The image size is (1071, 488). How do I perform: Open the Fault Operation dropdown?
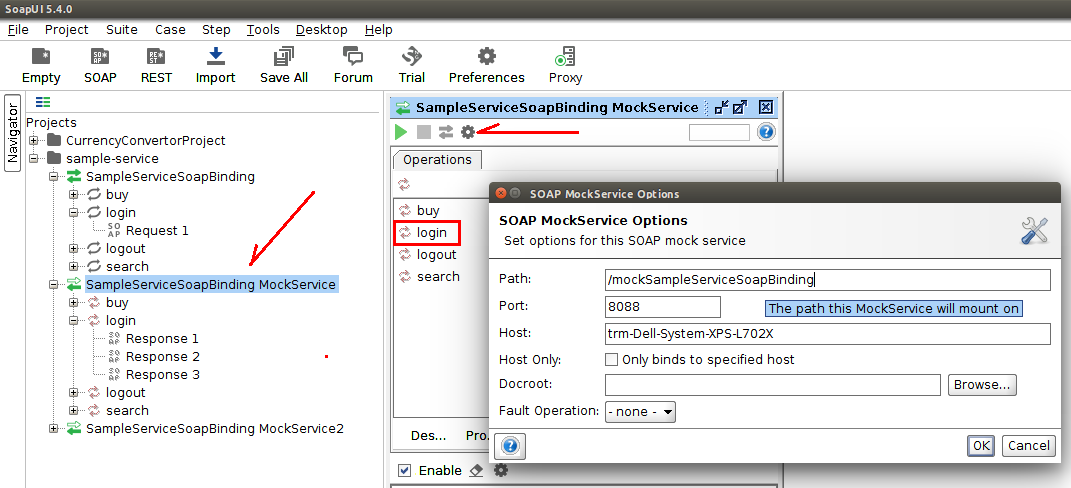[641, 411]
